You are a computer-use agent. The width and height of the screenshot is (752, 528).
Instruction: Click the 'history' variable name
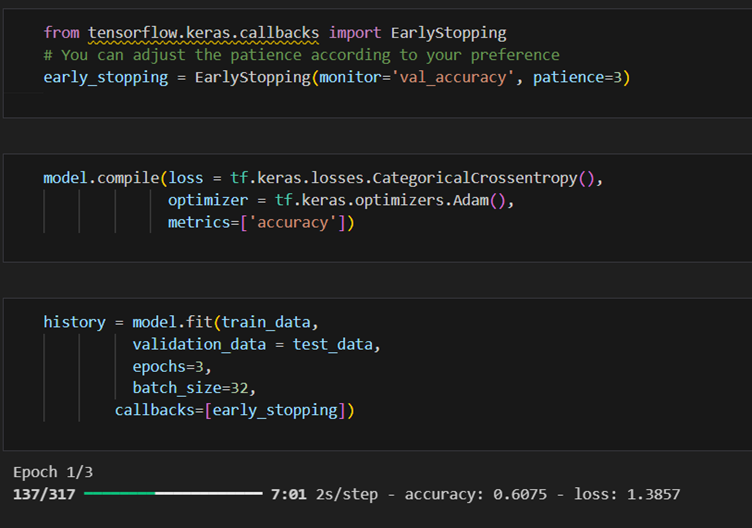[x=73, y=322]
